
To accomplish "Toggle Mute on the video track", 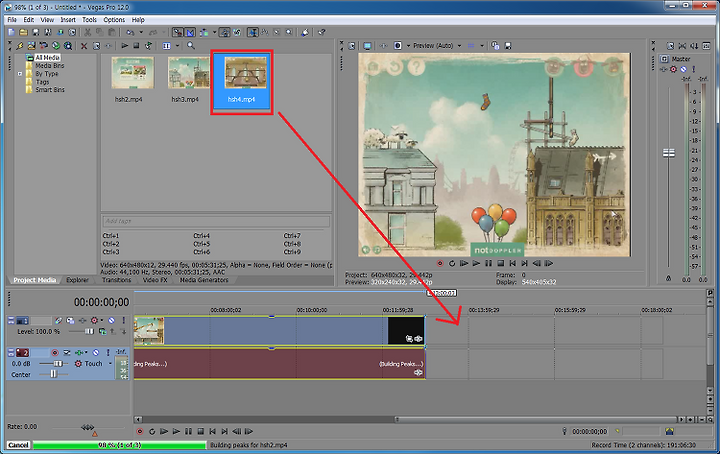I will coord(111,320).
